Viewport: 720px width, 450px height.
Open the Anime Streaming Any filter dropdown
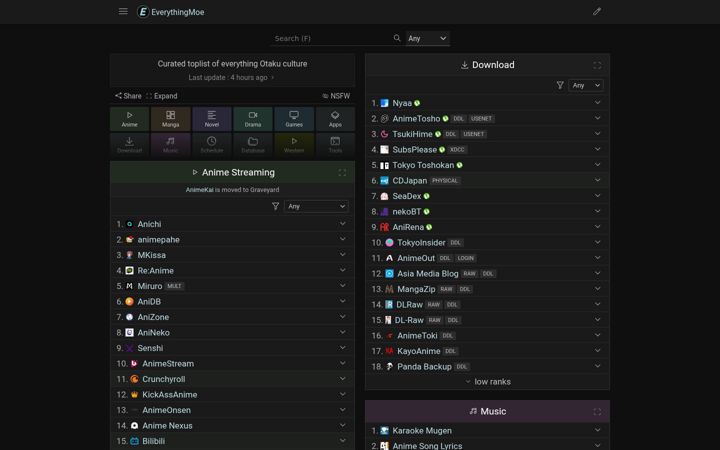[x=316, y=206]
